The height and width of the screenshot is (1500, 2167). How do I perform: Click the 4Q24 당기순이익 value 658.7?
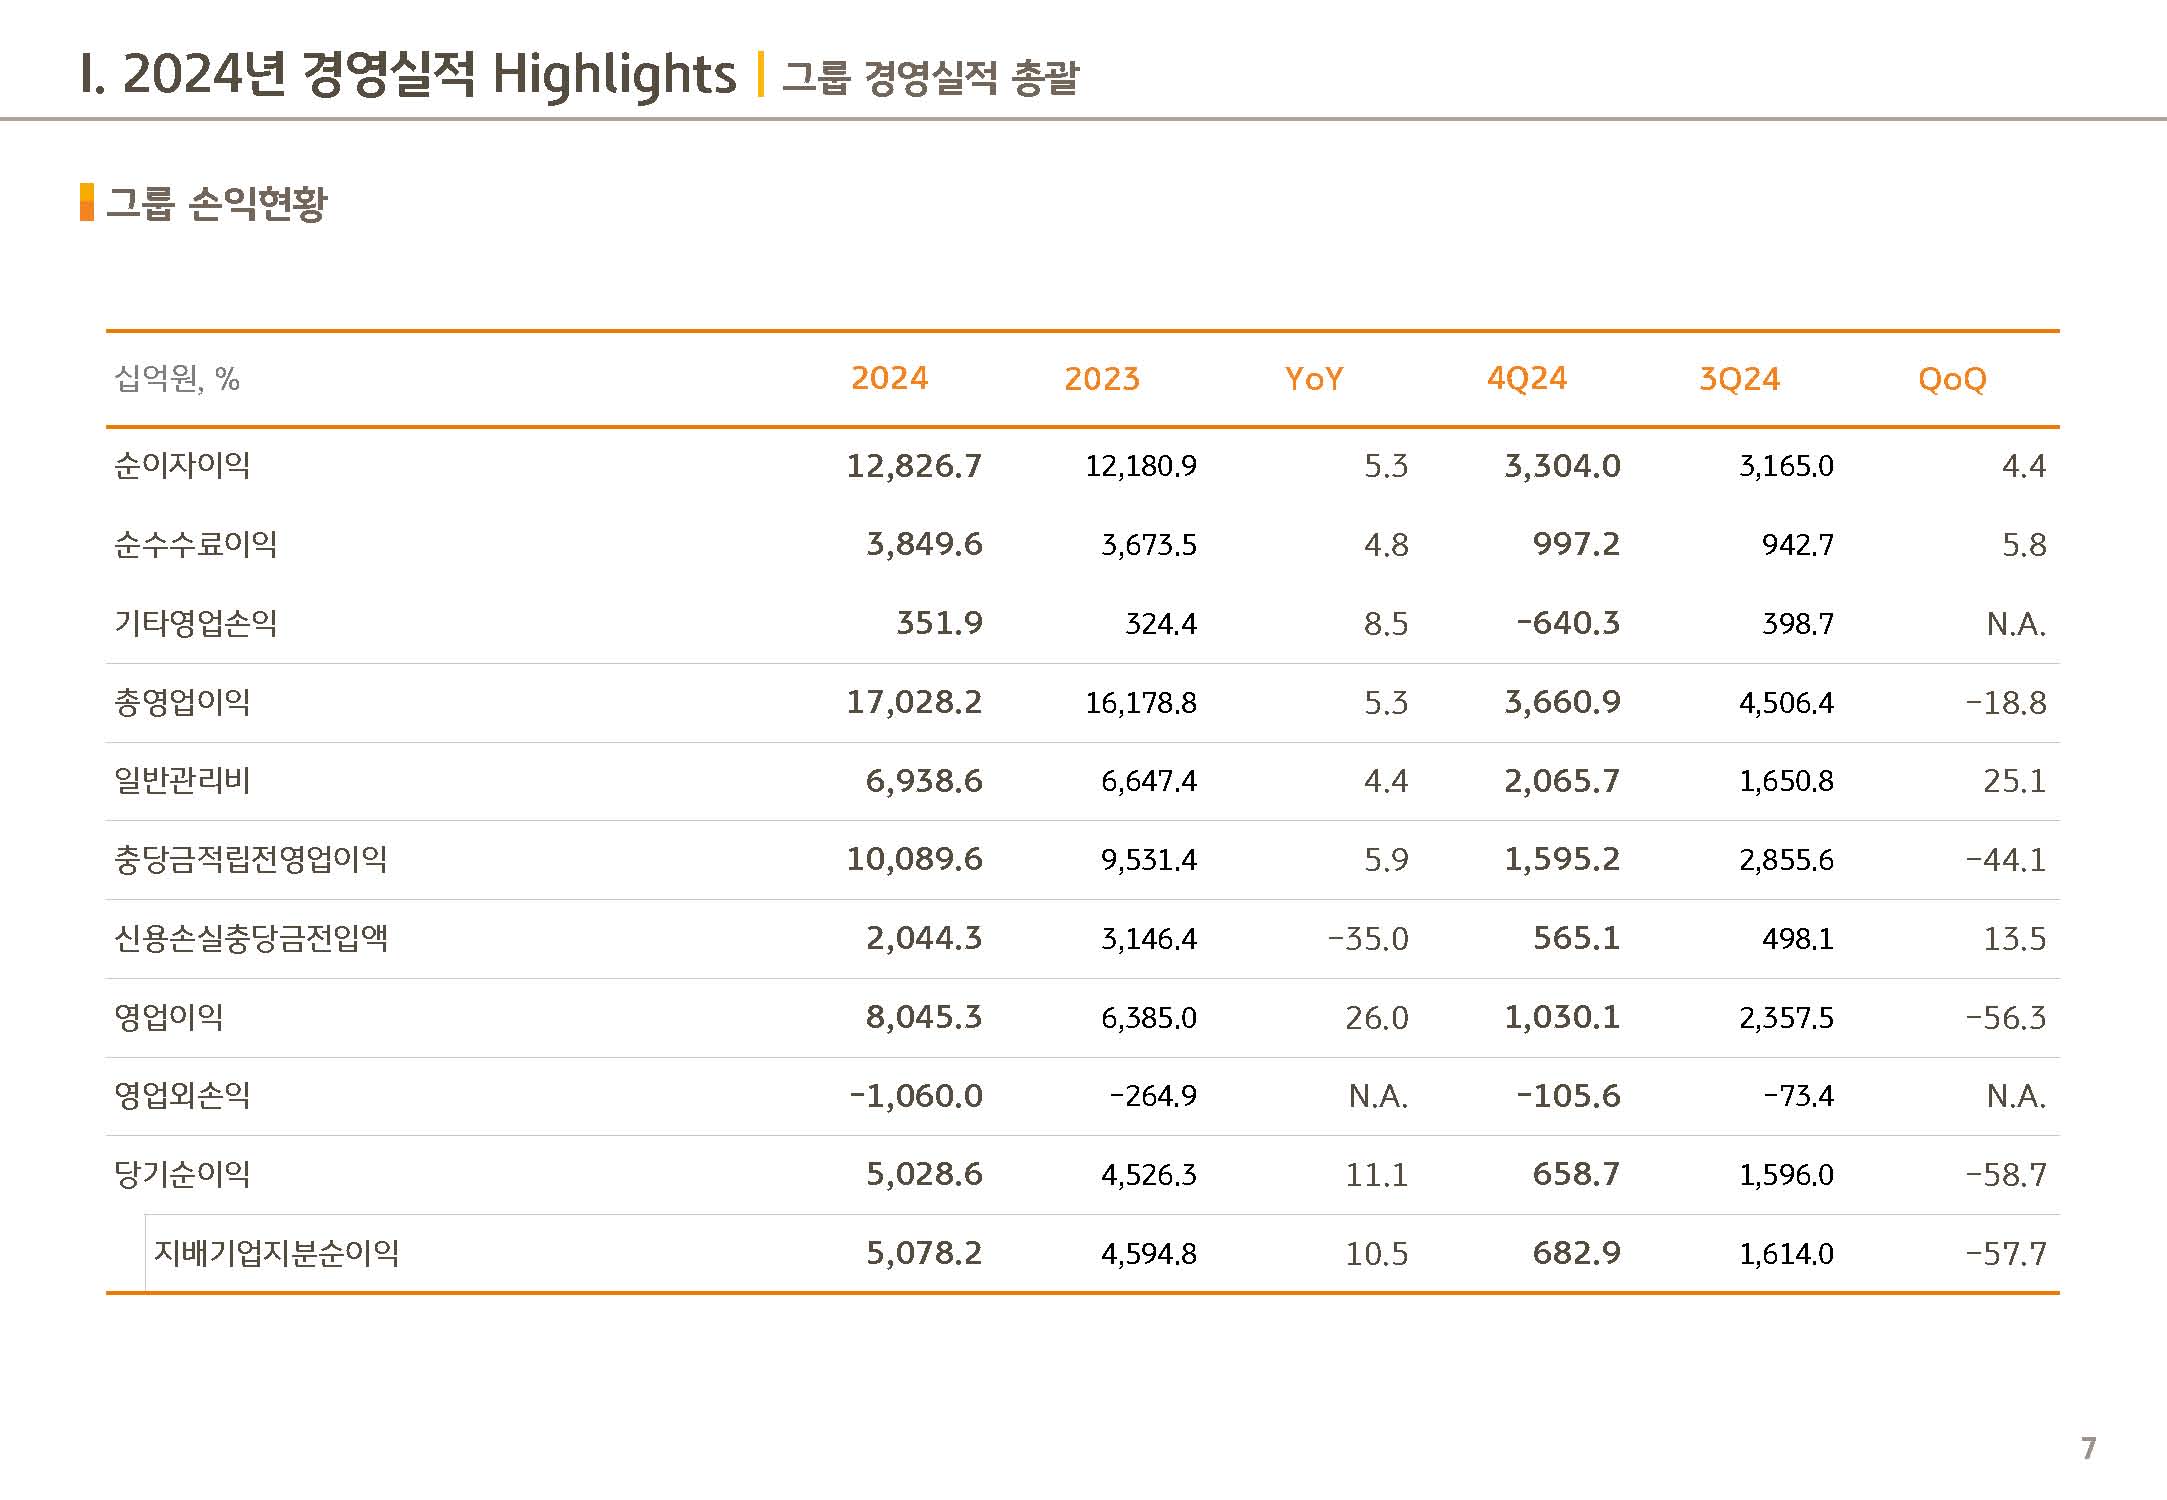[x=1576, y=1174]
